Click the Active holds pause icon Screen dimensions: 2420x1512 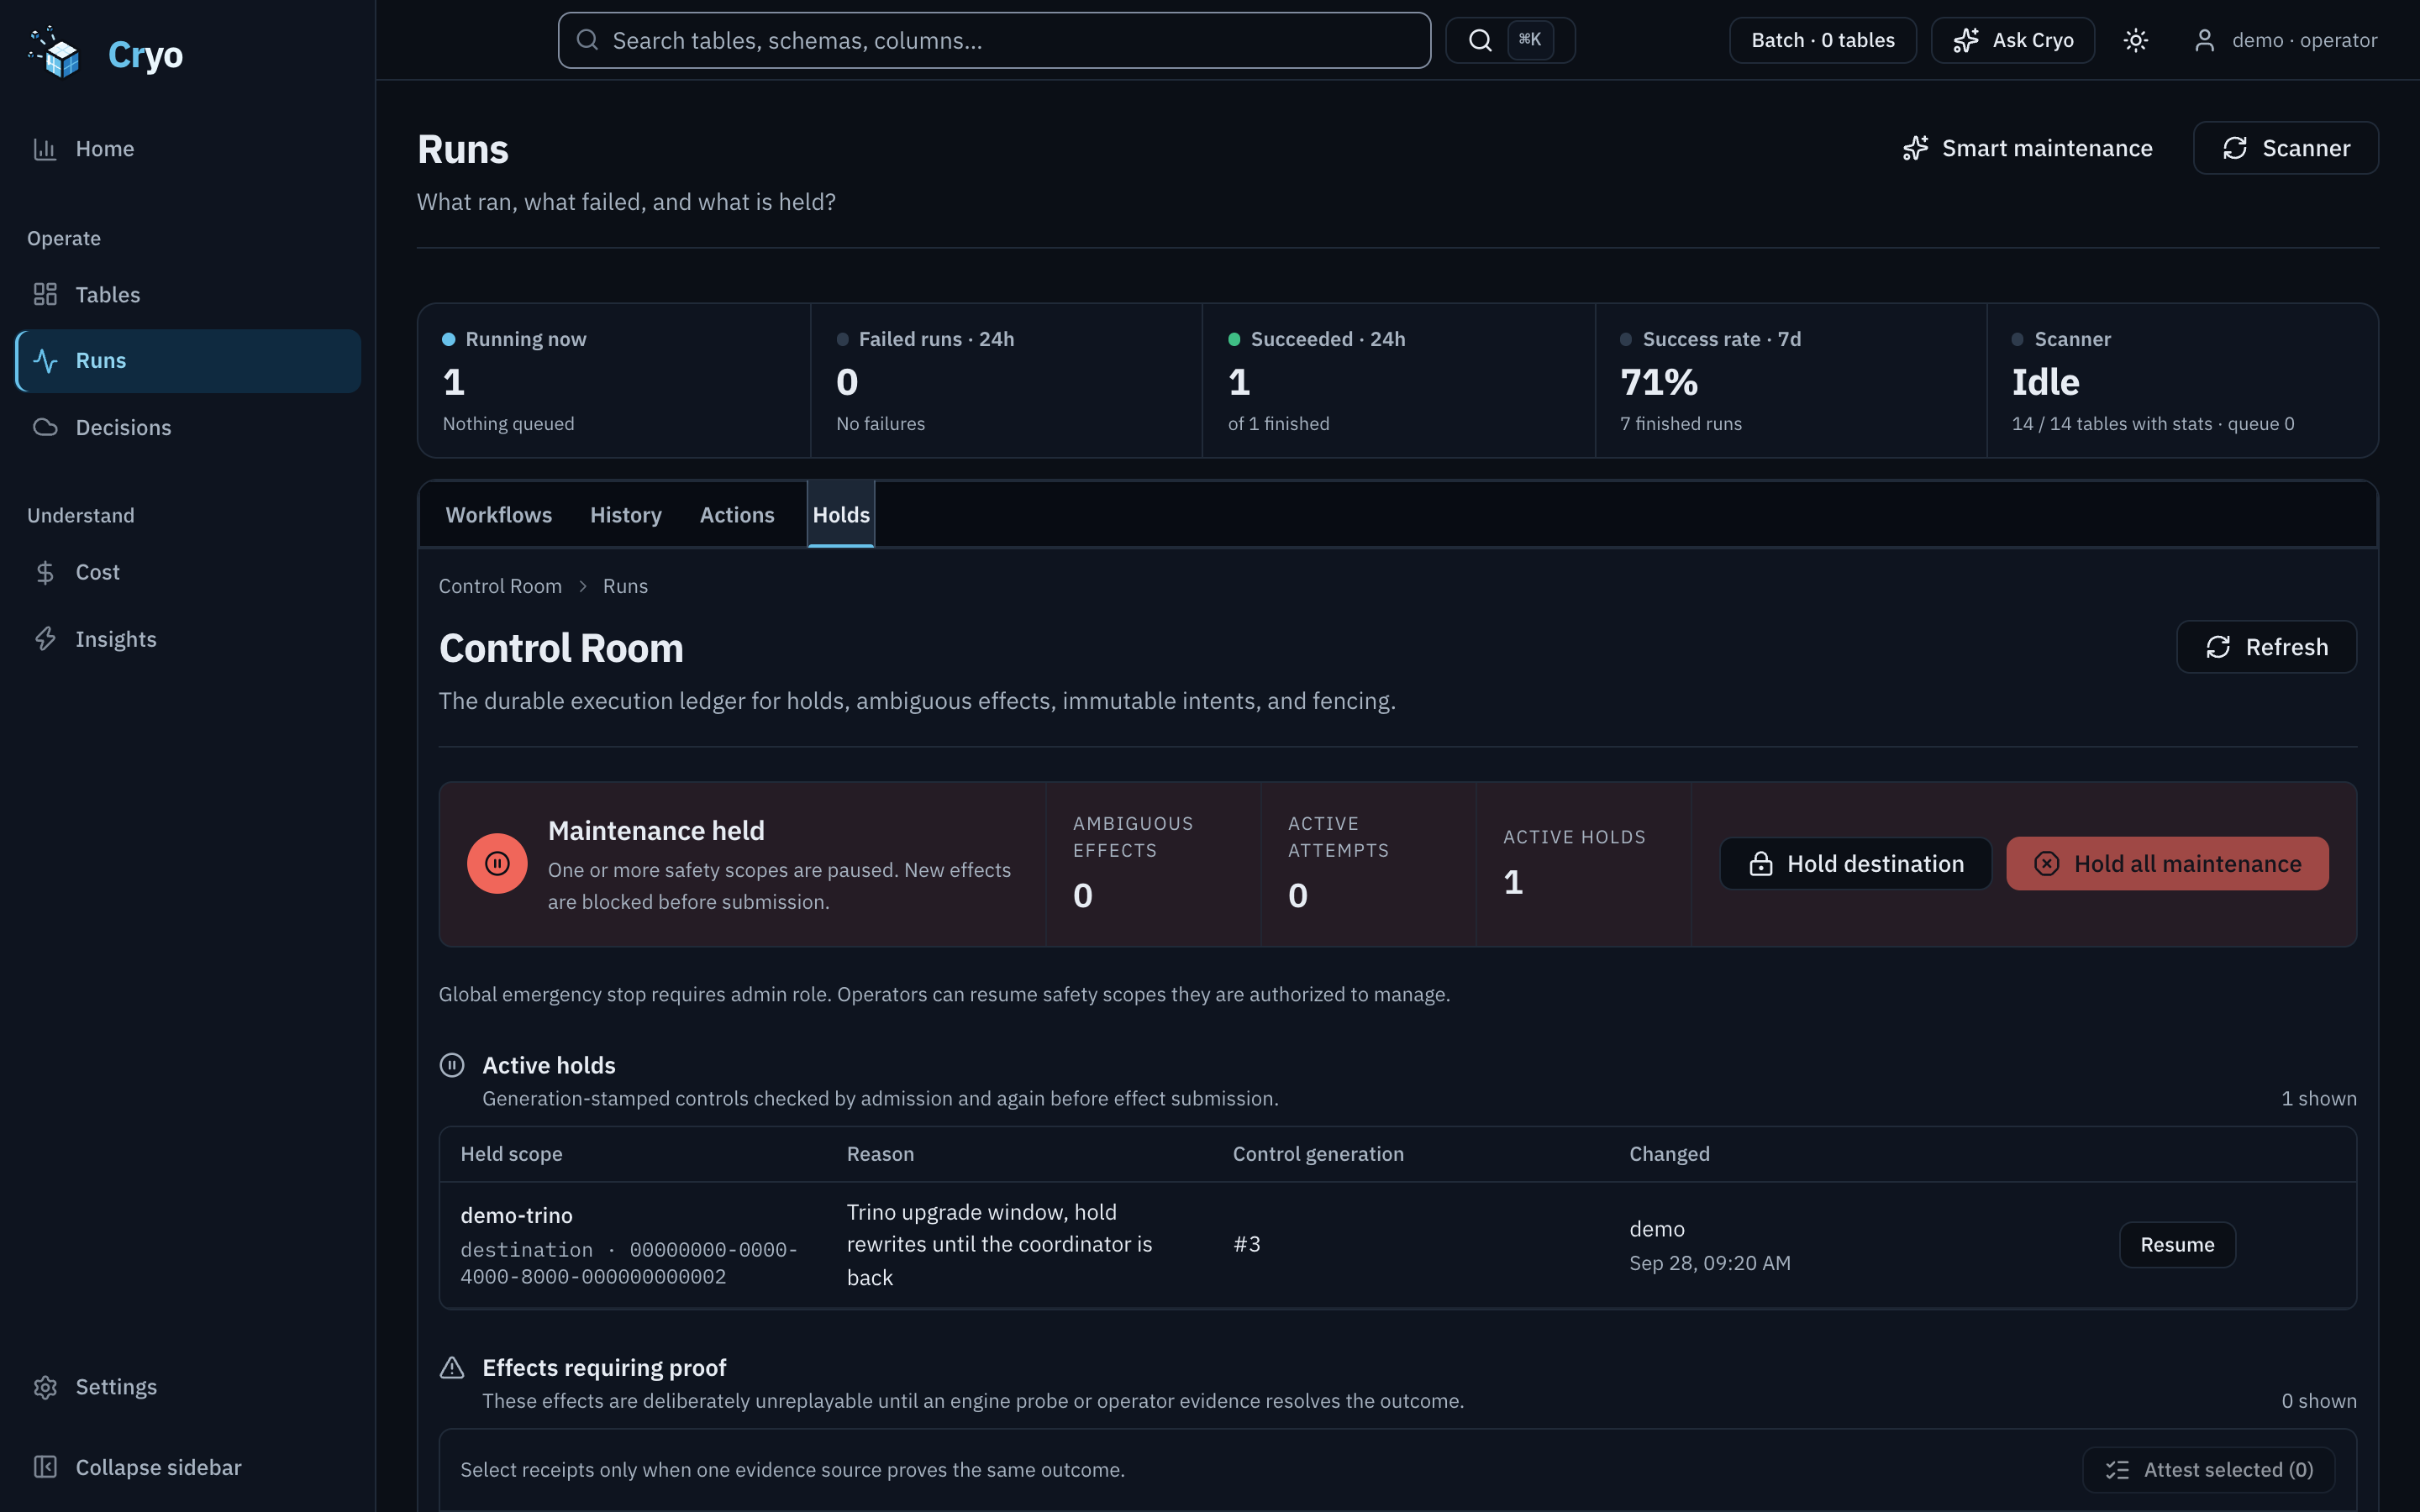click(452, 1065)
